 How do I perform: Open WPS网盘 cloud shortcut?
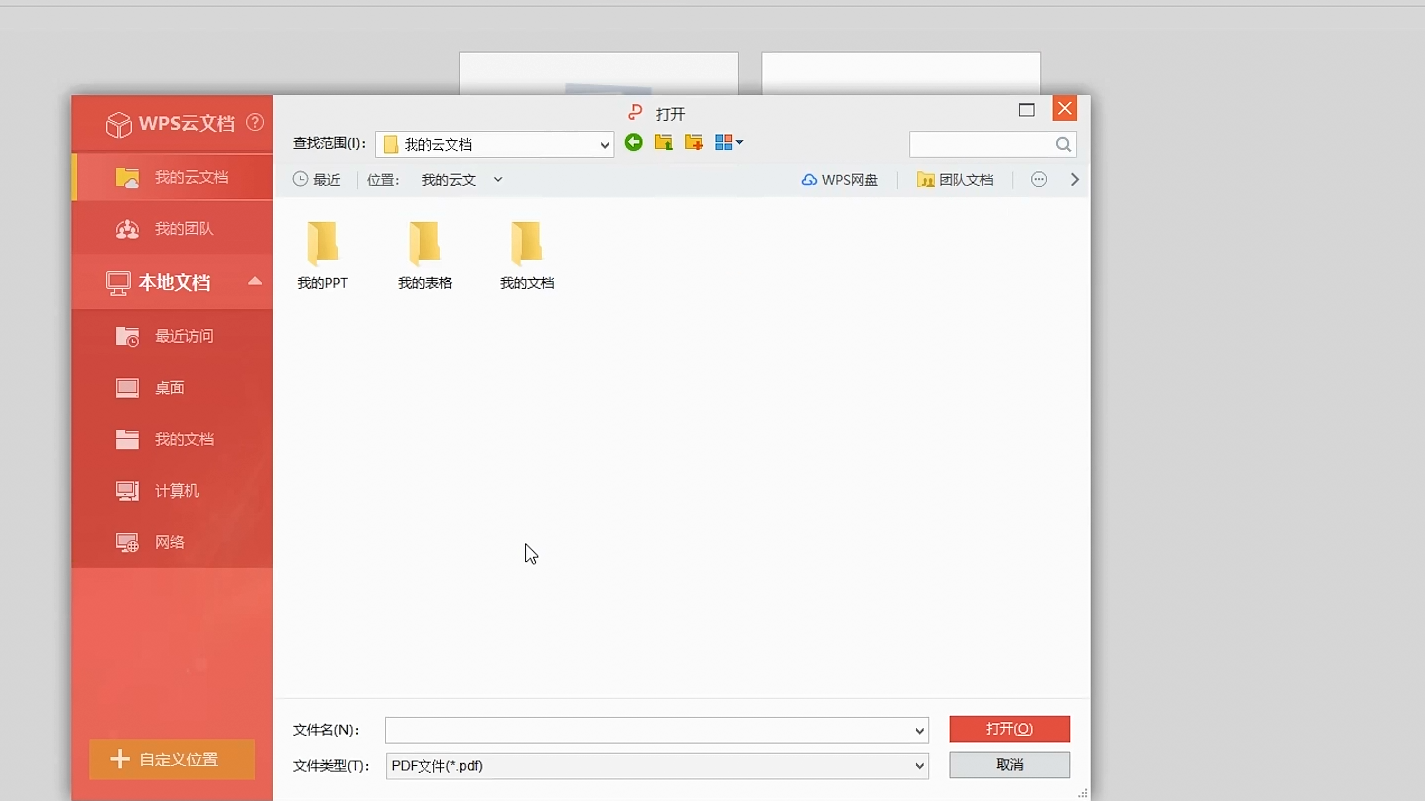[840, 180]
